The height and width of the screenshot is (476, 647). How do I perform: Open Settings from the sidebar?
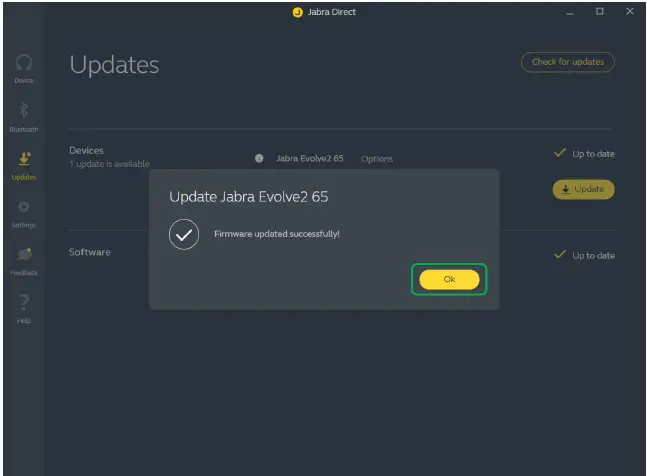click(24, 214)
